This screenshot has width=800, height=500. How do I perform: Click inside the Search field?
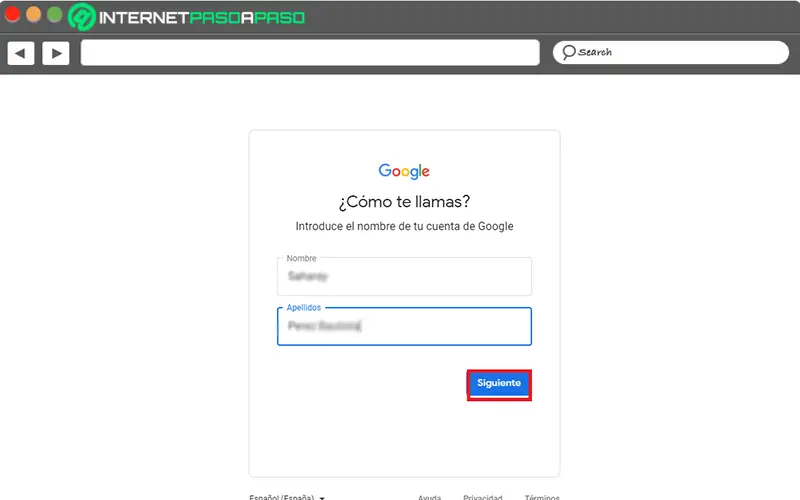tap(671, 53)
